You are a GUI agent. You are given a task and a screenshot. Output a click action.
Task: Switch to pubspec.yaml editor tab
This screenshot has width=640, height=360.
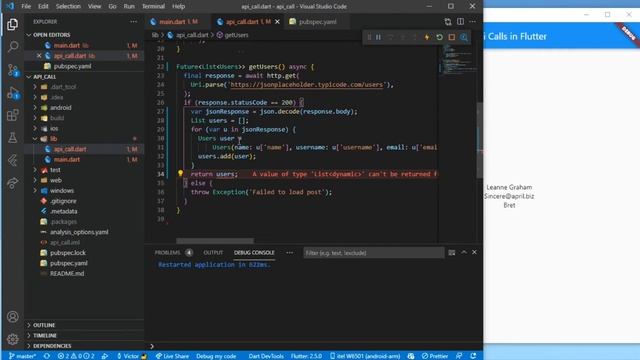pyautogui.click(x=317, y=22)
